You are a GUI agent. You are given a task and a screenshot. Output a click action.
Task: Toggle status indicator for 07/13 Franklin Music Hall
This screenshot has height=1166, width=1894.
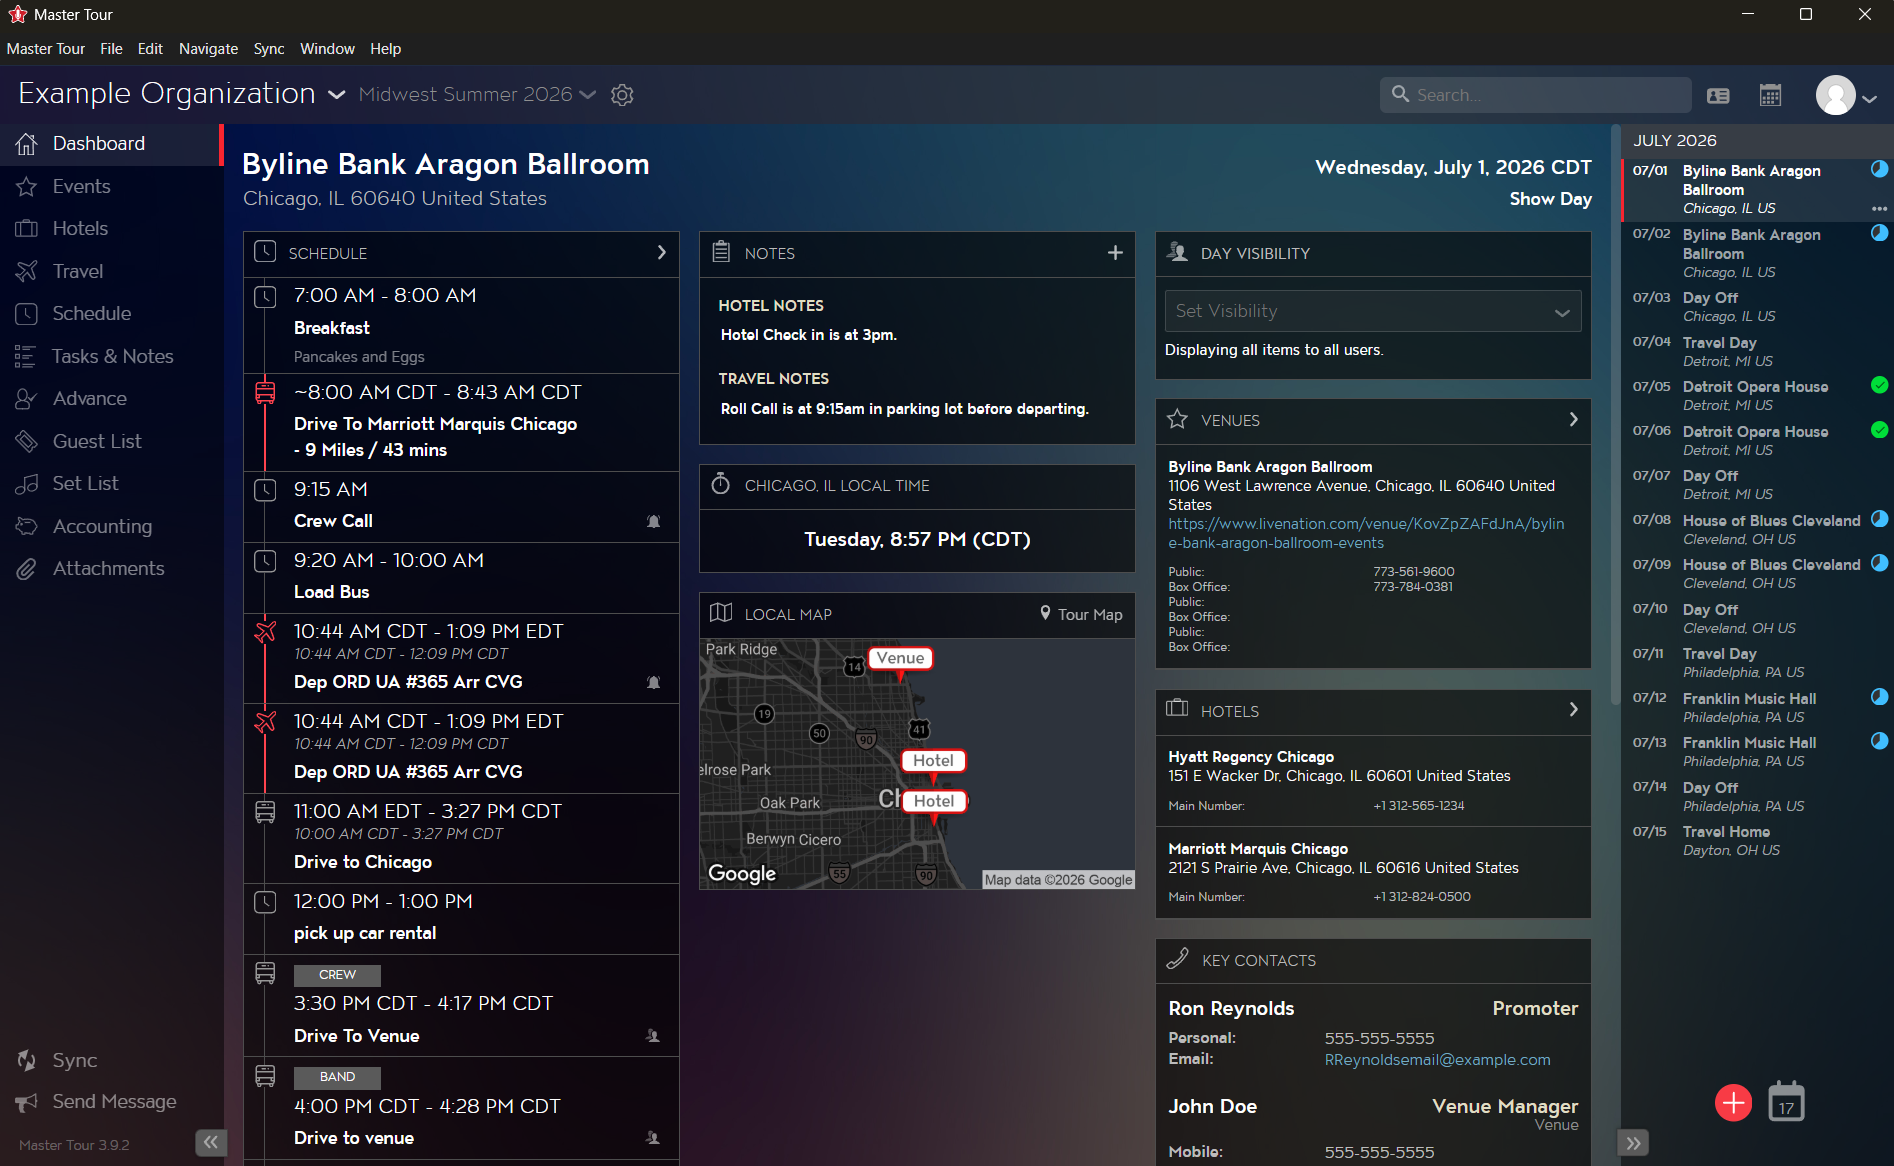[x=1879, y=741]
